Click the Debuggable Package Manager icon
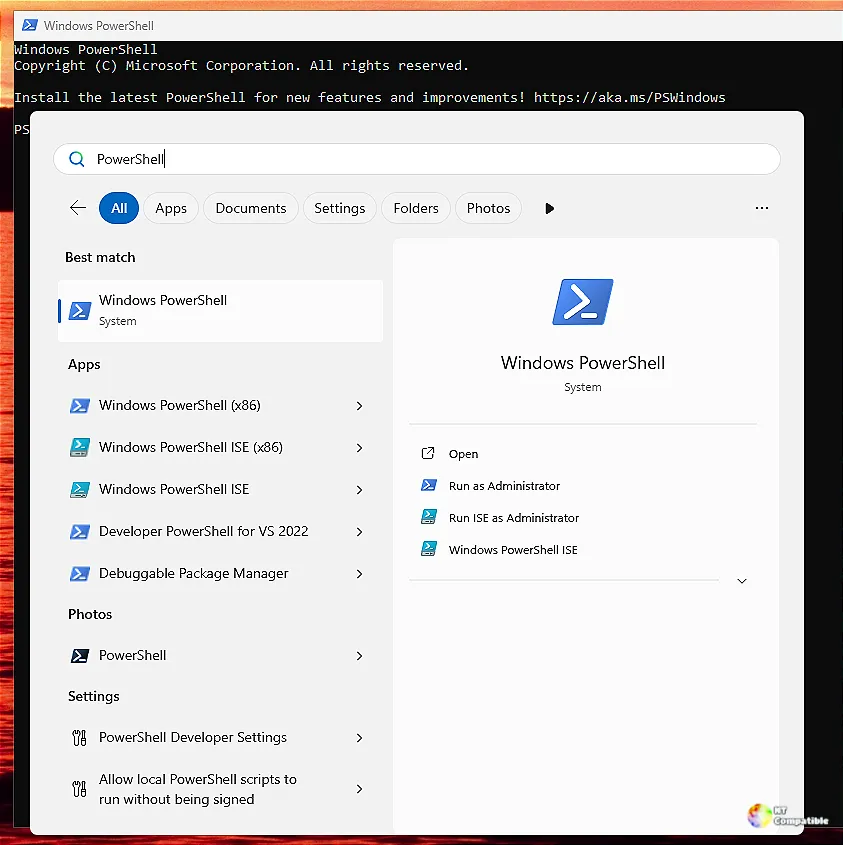The height and width of the screenshot is (845, 843). [80, 574]
